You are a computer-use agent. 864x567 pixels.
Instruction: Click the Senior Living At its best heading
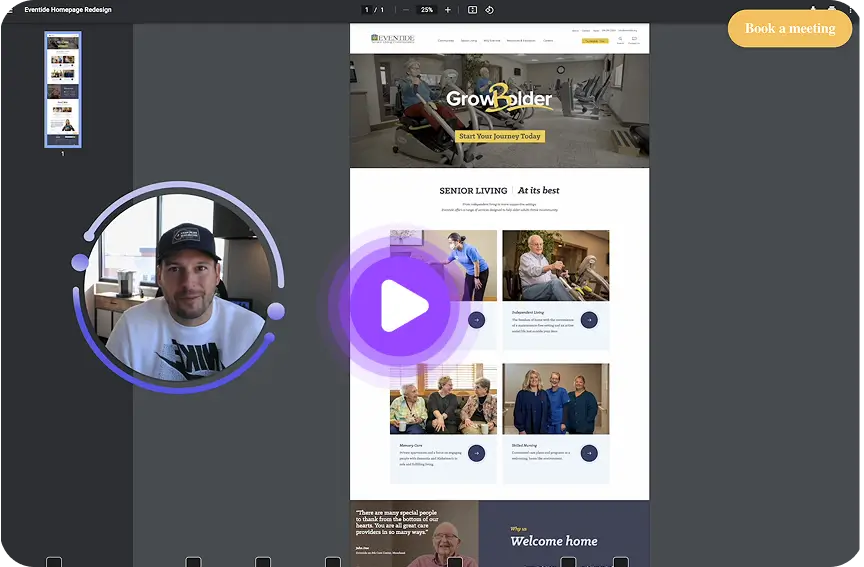499,191
